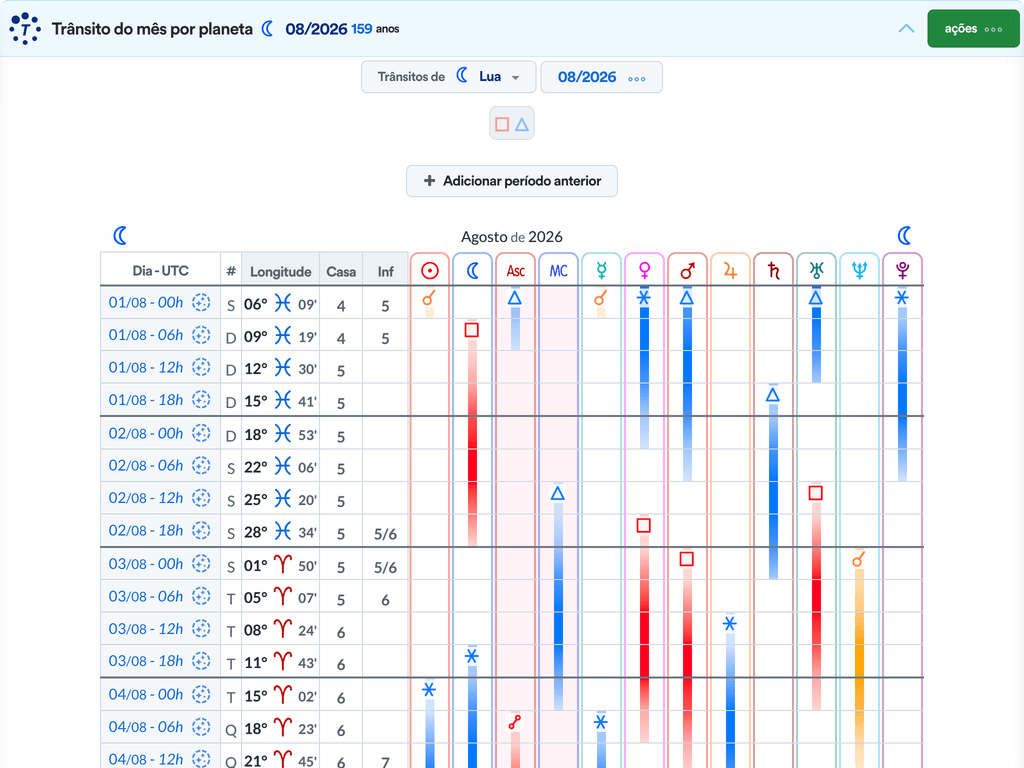Screen dimensions: 1024x768
Task: Click Jupiter sextile marker in 03/08 - 12h row
Action: (729, 623)
